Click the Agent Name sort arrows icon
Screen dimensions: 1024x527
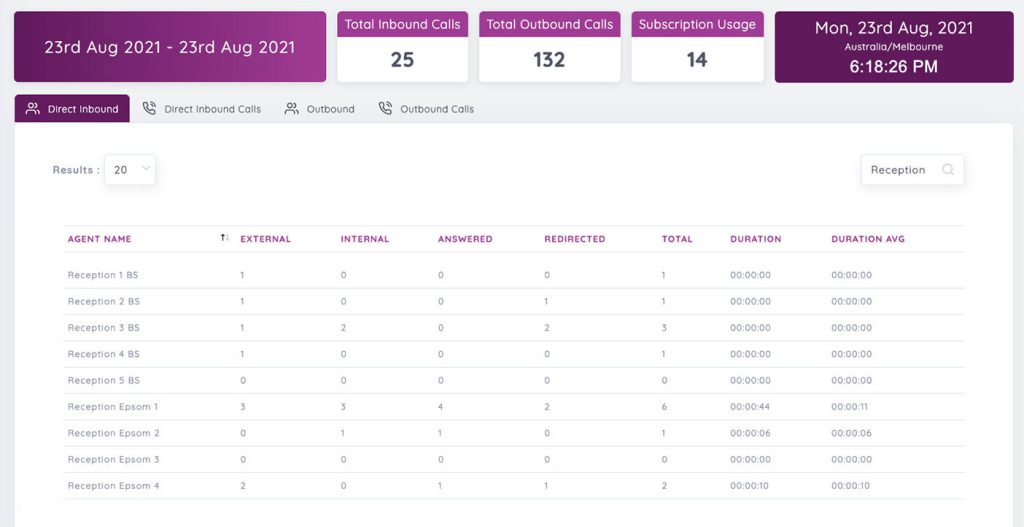coord(225,239)
